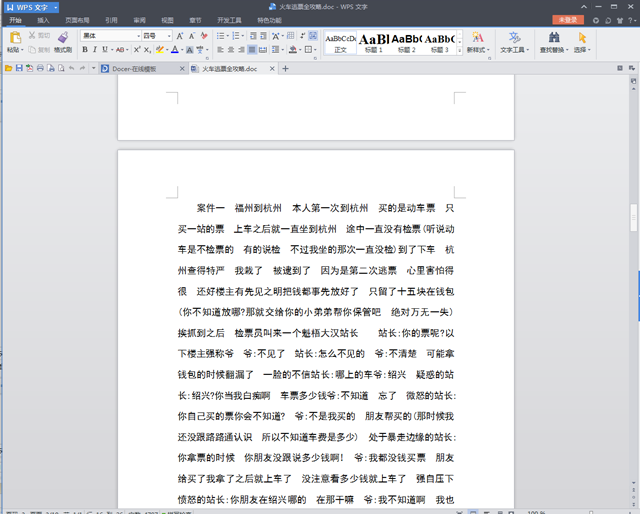The width and height of the screenshot is (640, 514).
Task: Open 查找替换 find and replace
Action: pos(554,42)
